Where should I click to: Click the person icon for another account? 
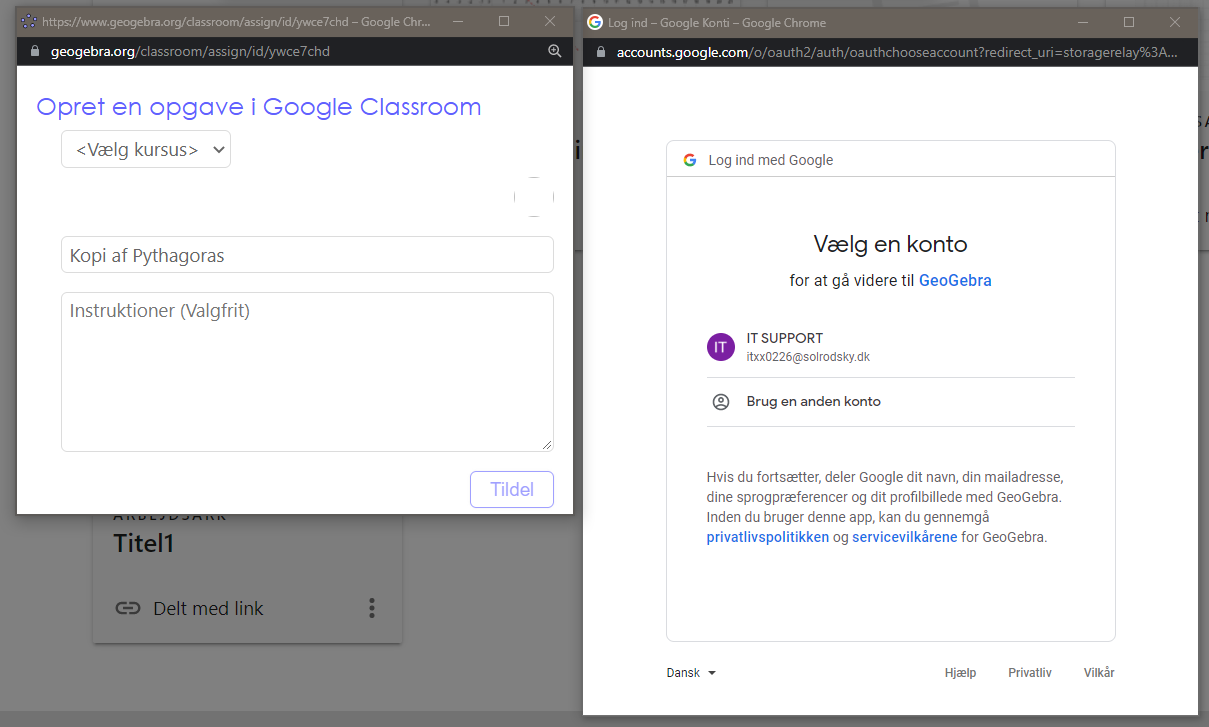pyautogui.click(x=720, y=402)
